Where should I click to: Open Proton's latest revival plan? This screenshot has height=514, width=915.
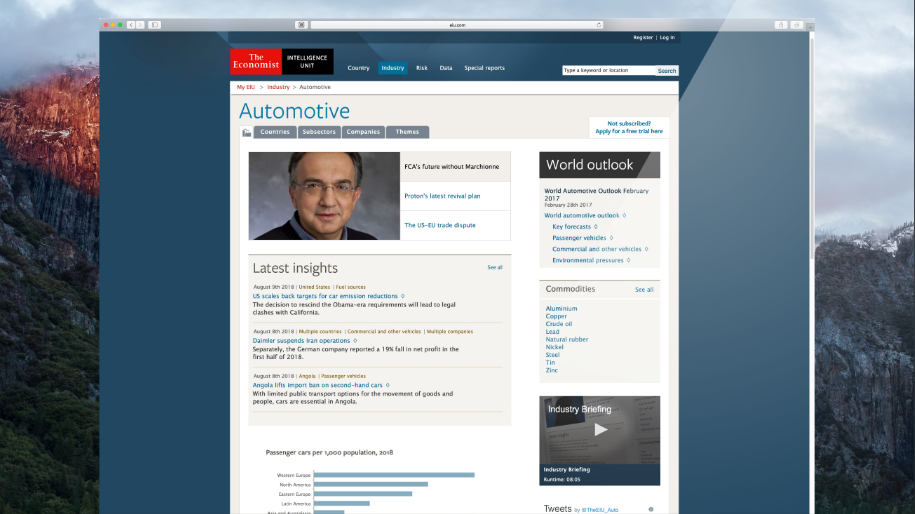pos(442,196)
